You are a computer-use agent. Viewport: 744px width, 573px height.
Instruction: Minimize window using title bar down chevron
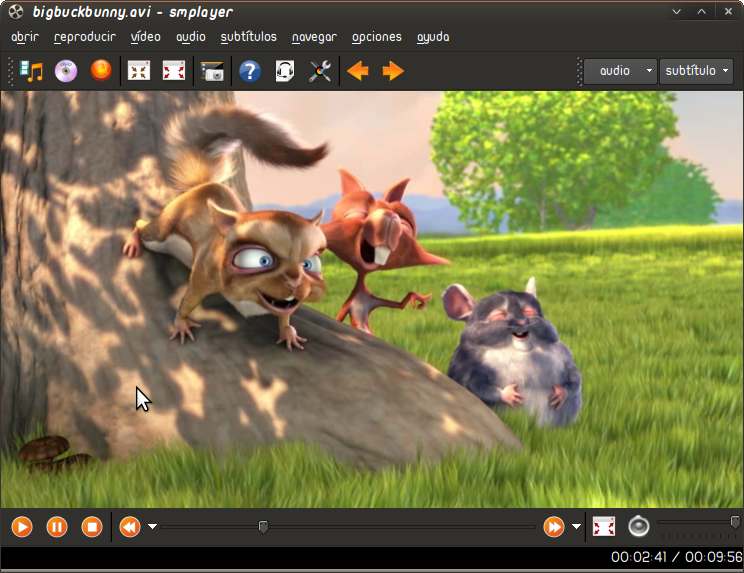[677, 12]
